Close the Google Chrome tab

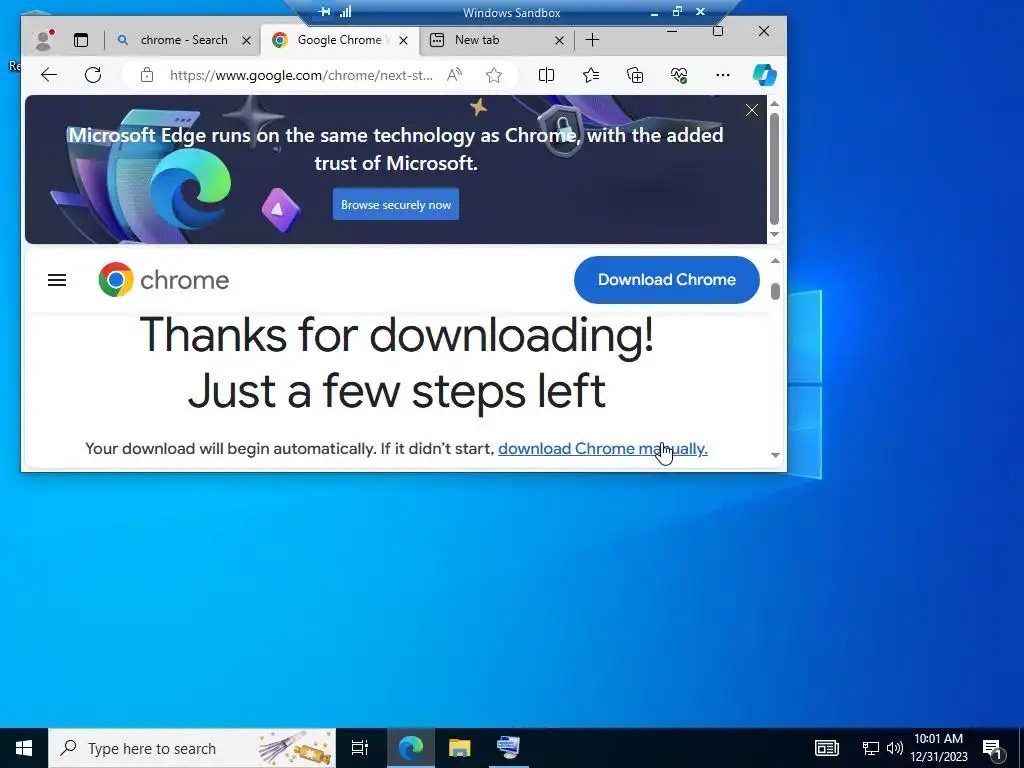coord(404,40)
